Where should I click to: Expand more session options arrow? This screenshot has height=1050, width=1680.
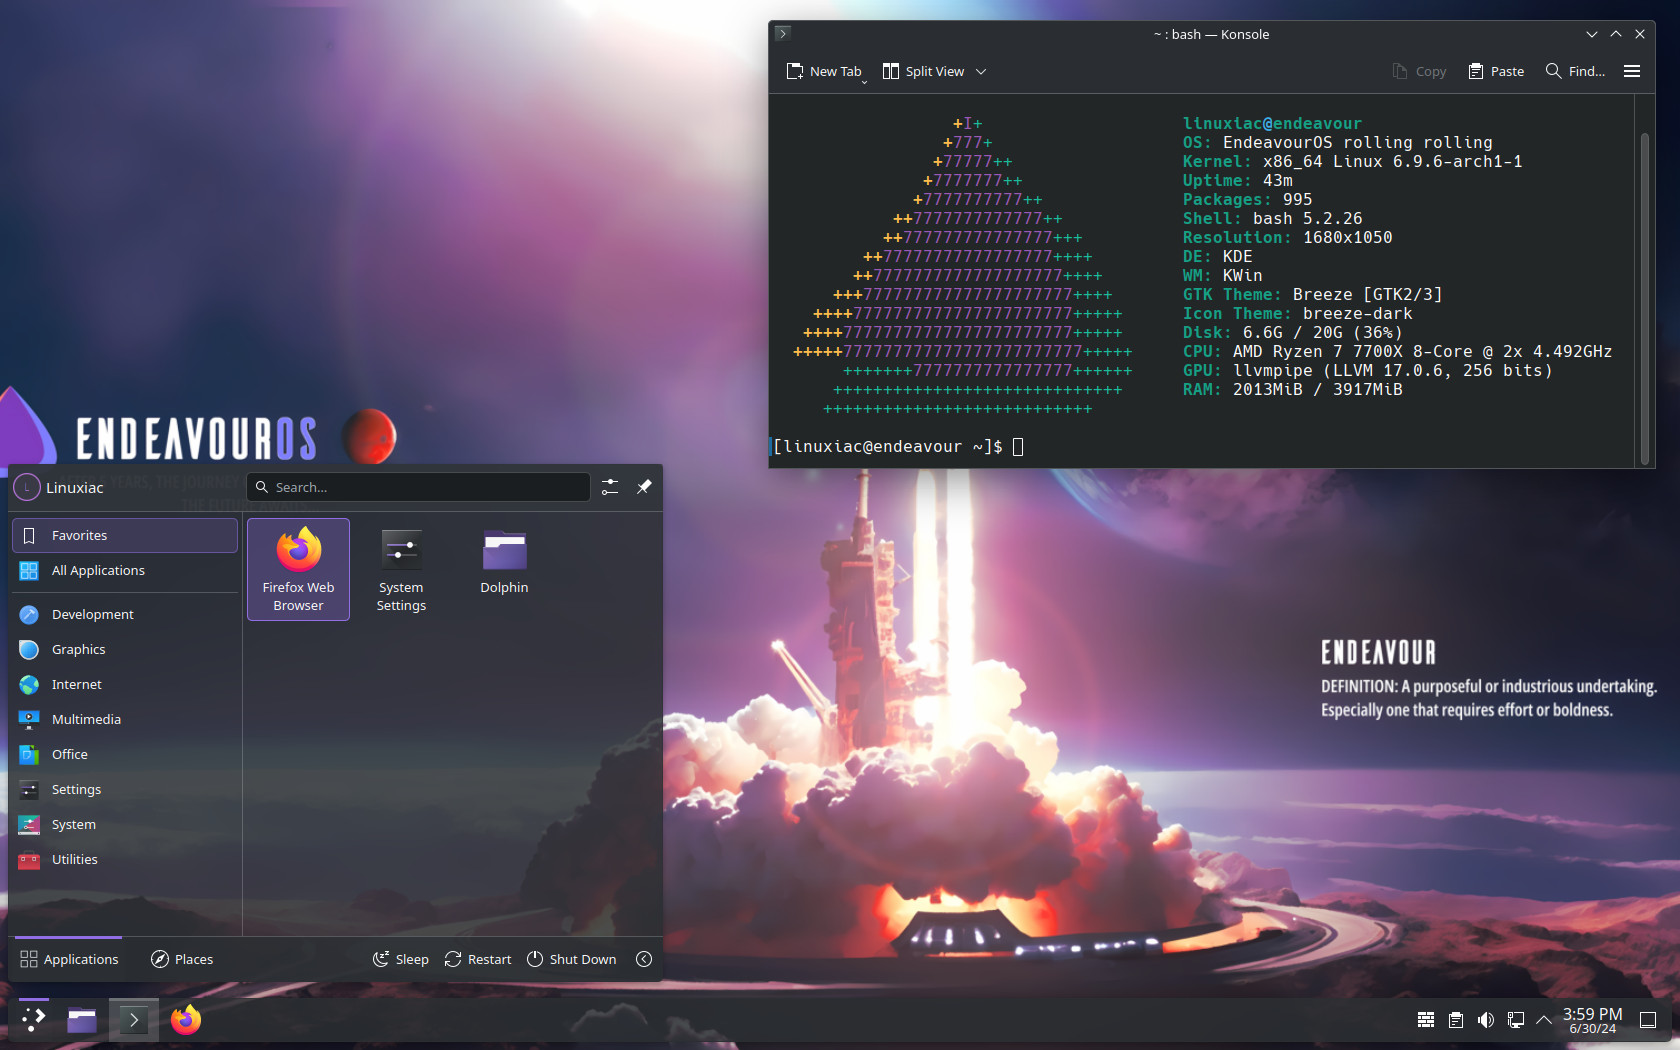pyautogui.click(x=644, y=959)
